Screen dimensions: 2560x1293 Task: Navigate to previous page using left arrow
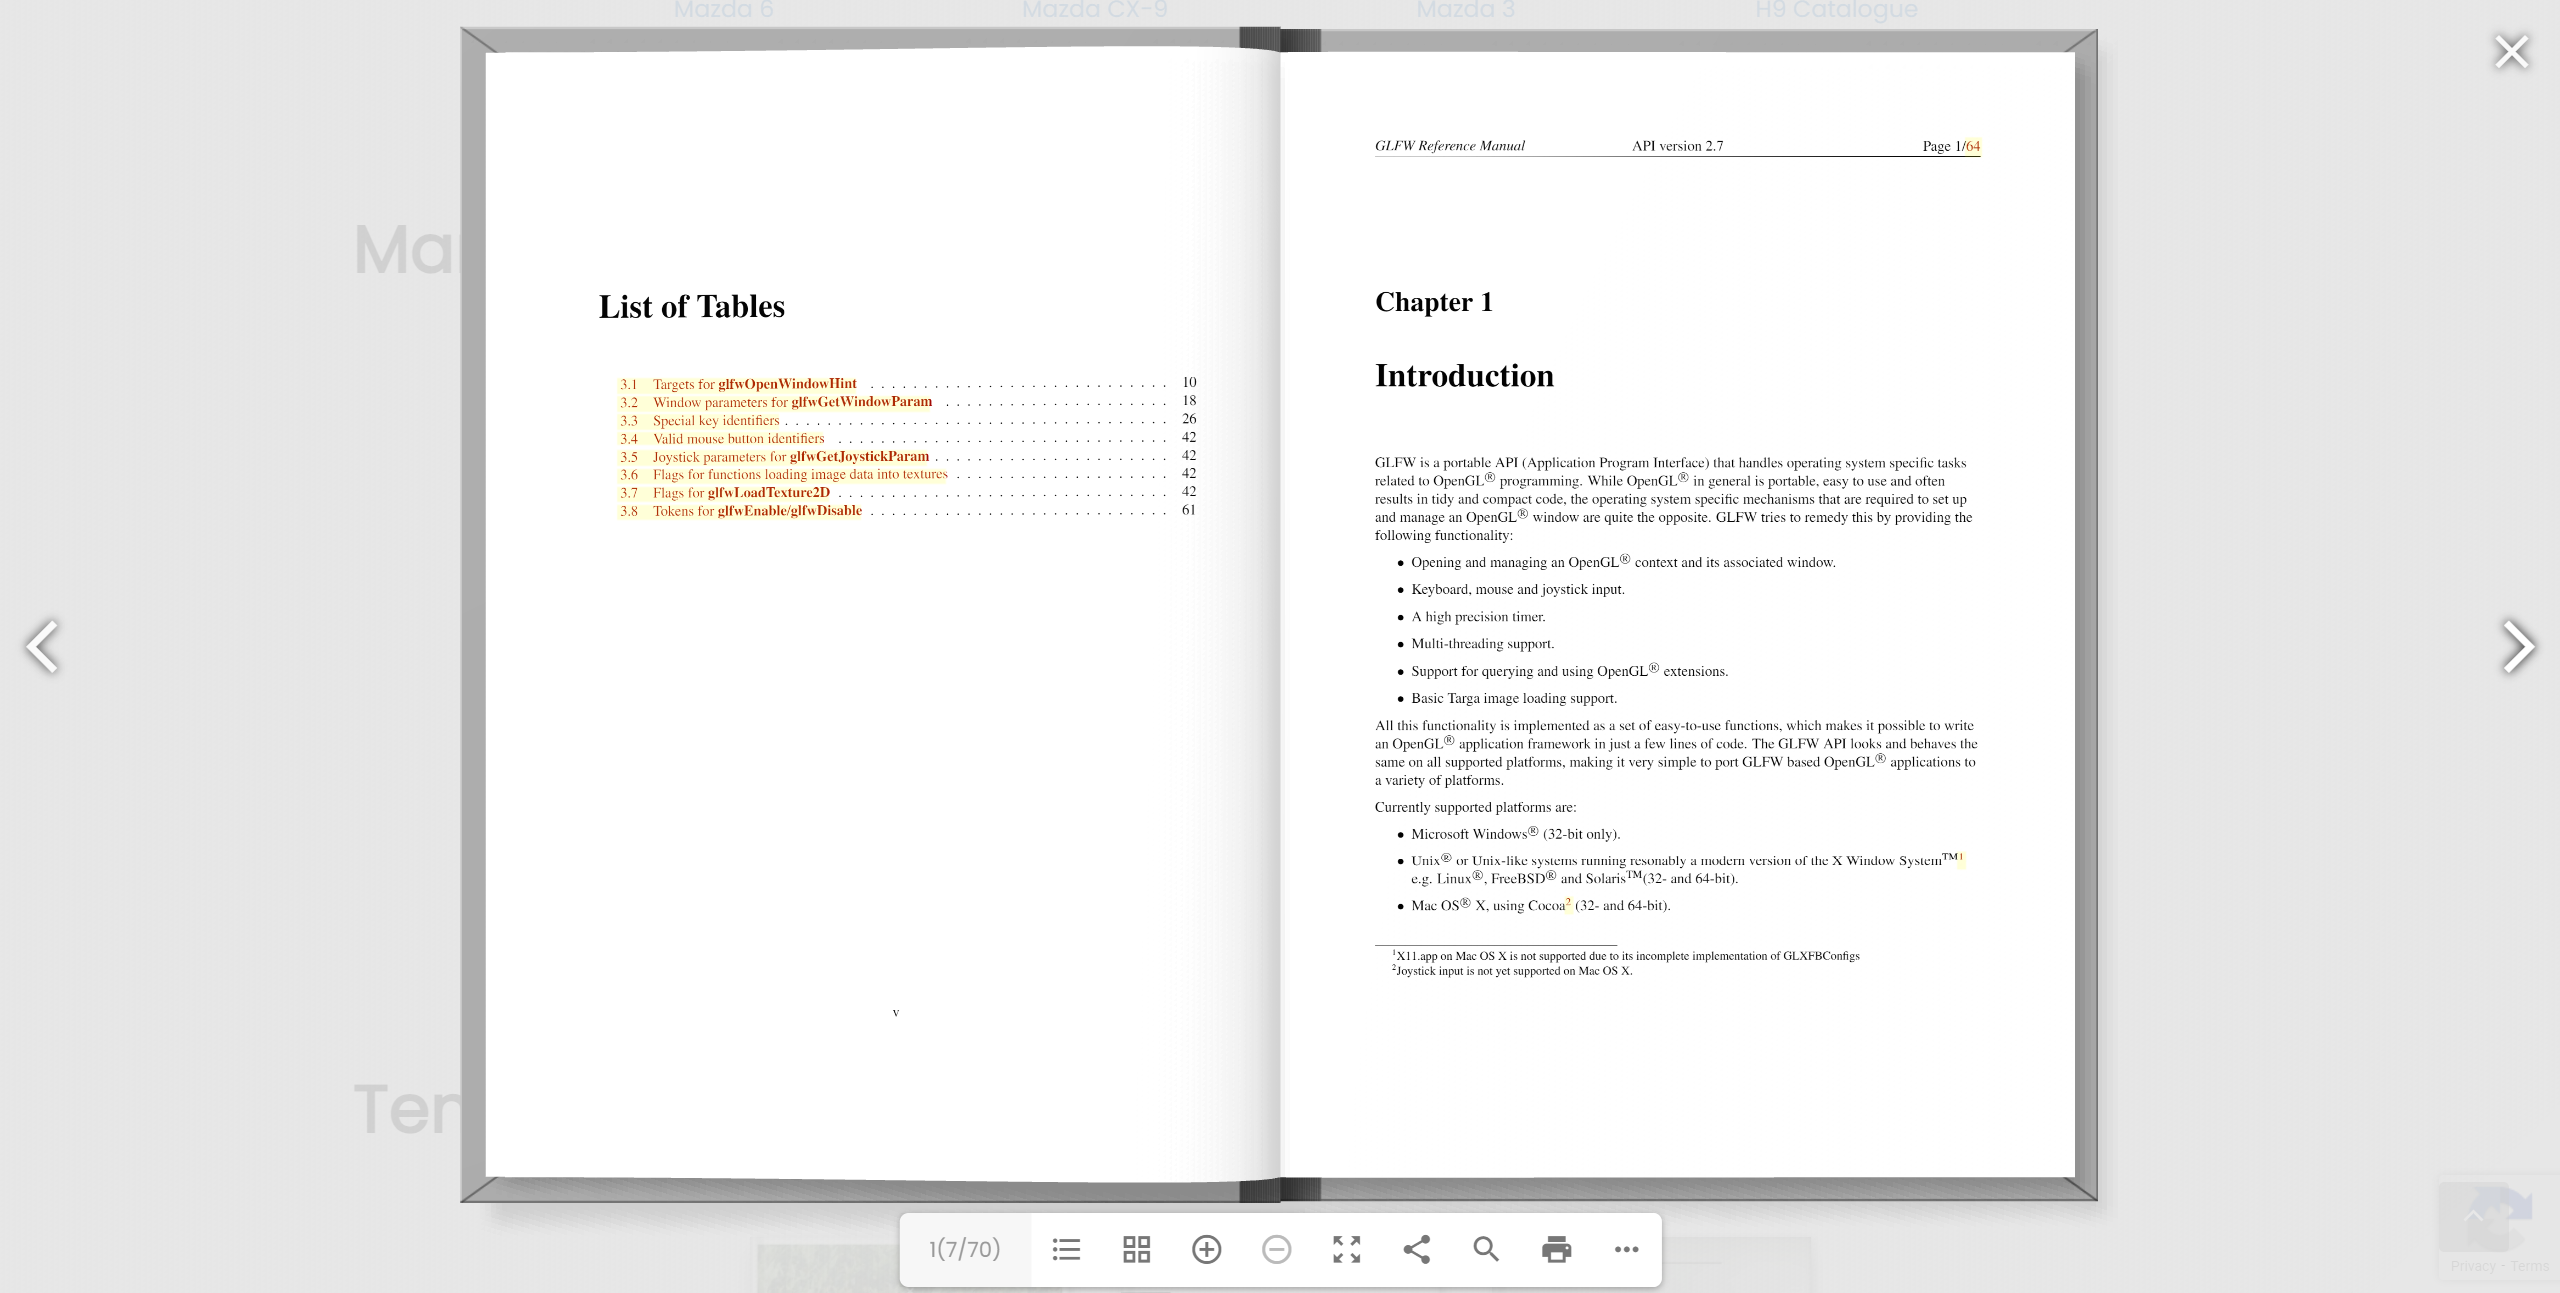tap(45, 645)
